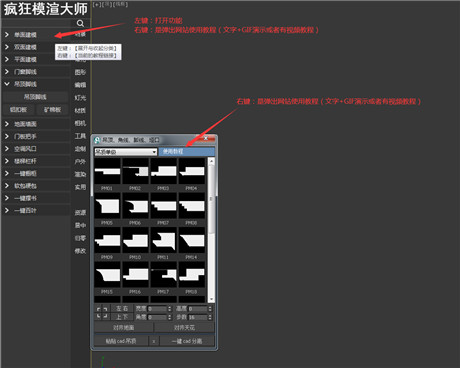Expand the 一键橱柜 category
This screenshot has width=460, height=368.
pyautogui.click(x=36, y=173)
